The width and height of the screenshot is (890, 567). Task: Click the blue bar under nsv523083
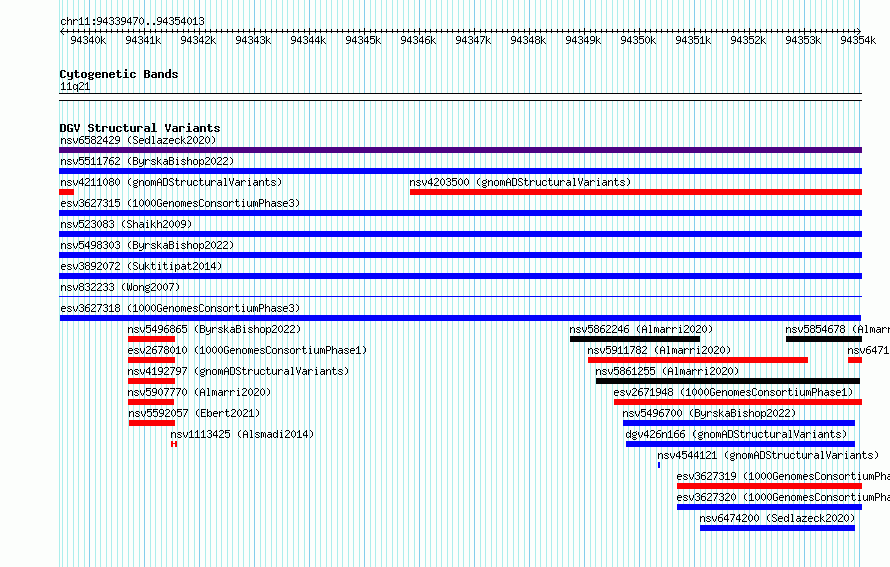point(460,234)
